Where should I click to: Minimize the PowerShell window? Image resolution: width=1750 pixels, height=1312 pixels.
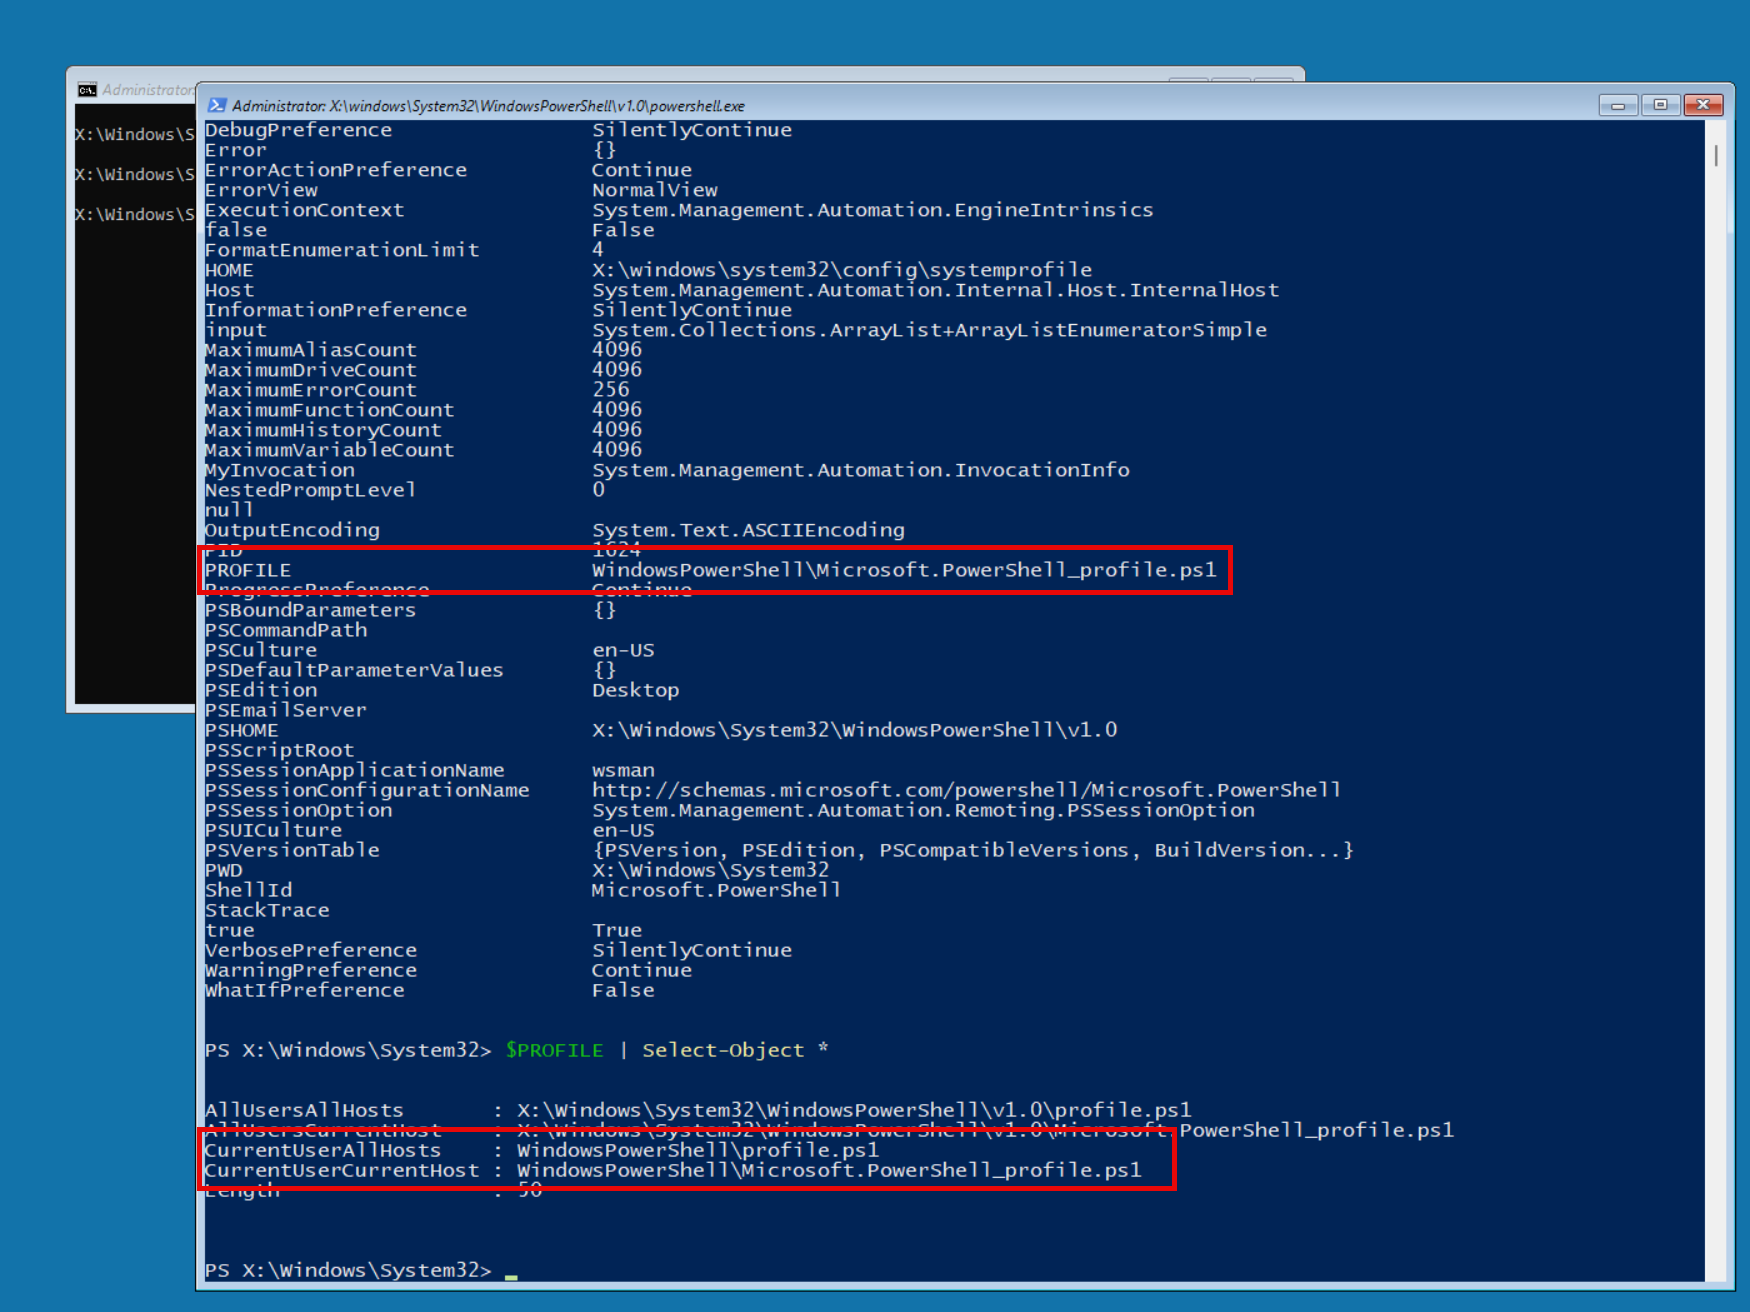[1617, 105]
